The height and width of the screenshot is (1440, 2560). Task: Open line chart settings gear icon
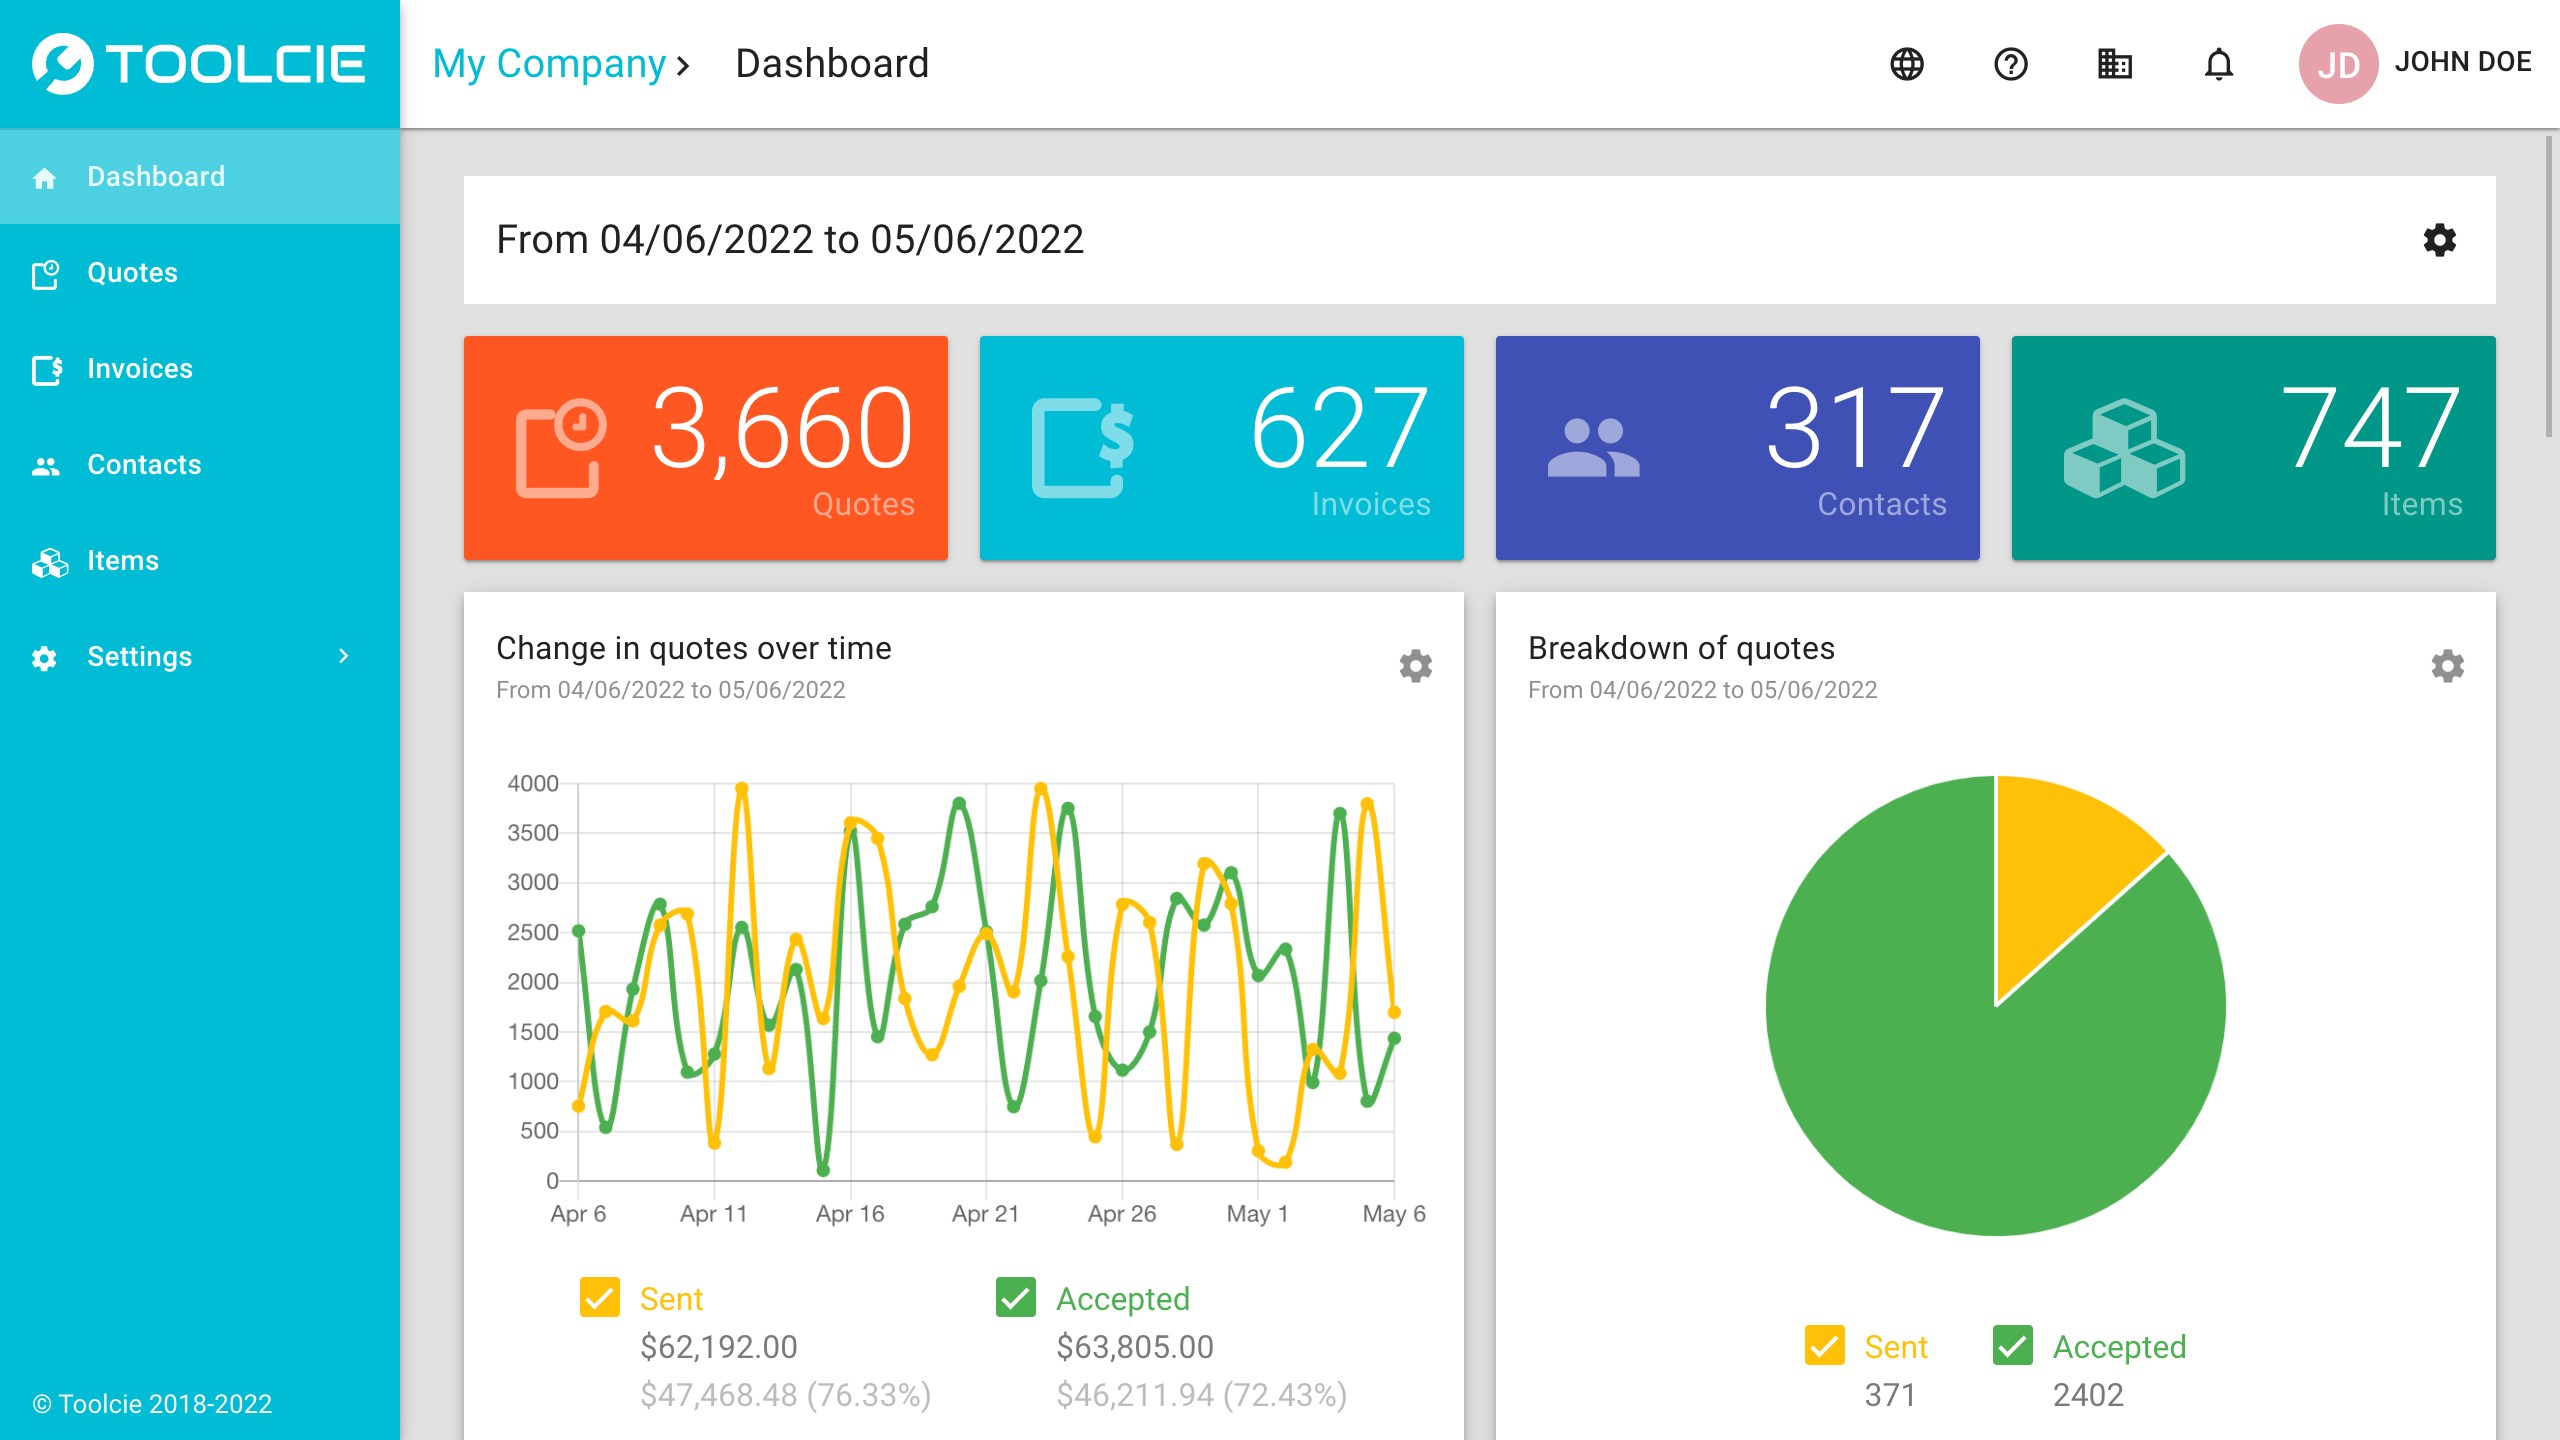(1415, 666)
